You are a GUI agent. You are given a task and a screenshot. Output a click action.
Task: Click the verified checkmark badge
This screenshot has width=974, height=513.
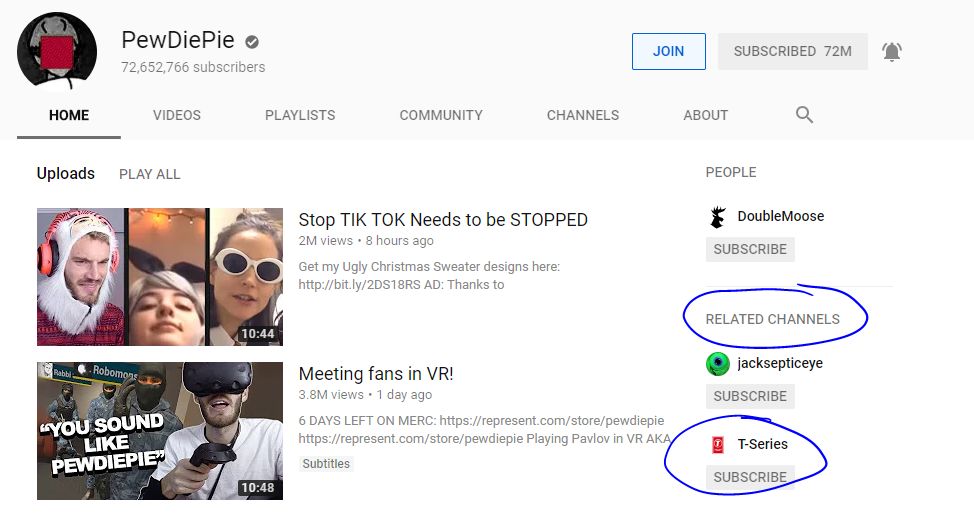point(253,42)
